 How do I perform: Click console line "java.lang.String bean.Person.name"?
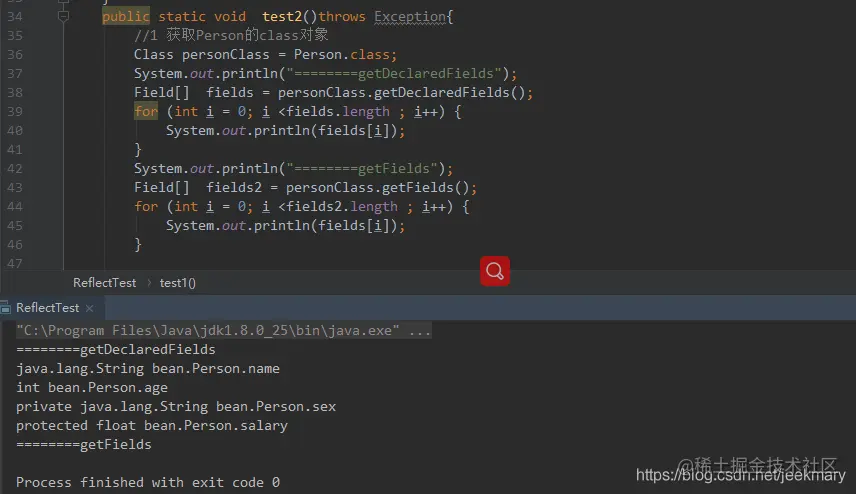[148, 368]
